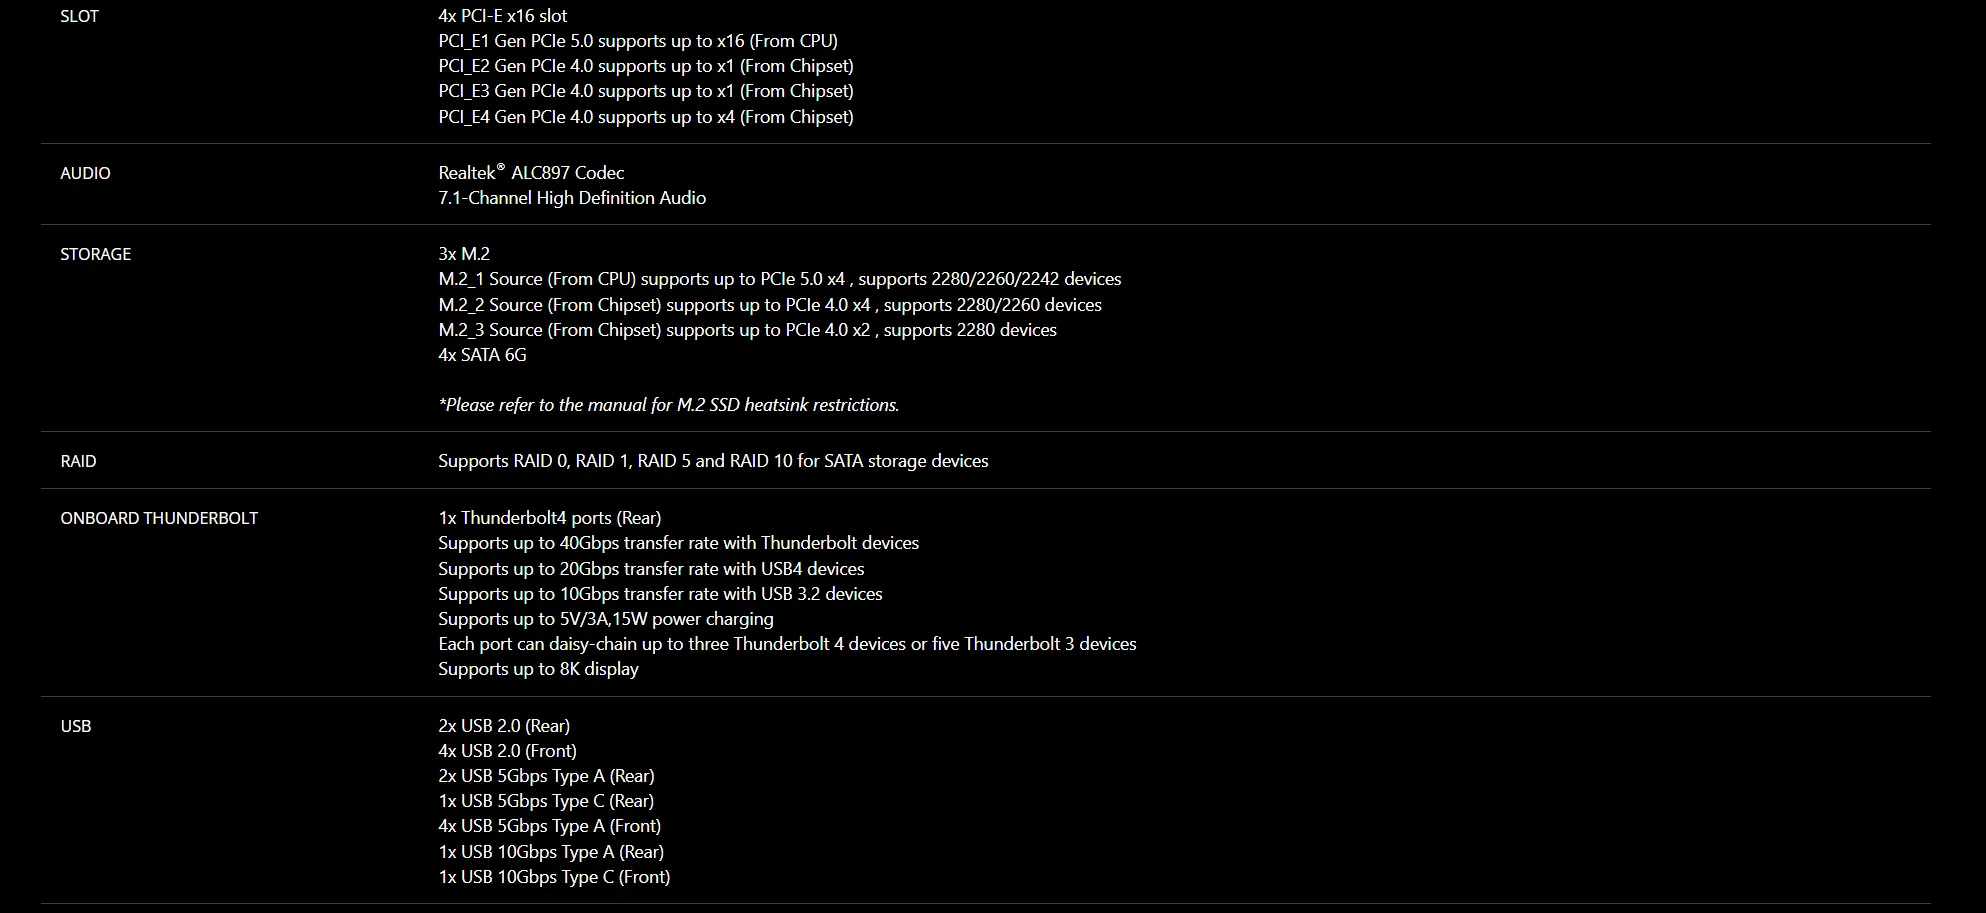Click the SLOT section label
The width and height of the screenshot is (1986, 913).
[79, 16]
